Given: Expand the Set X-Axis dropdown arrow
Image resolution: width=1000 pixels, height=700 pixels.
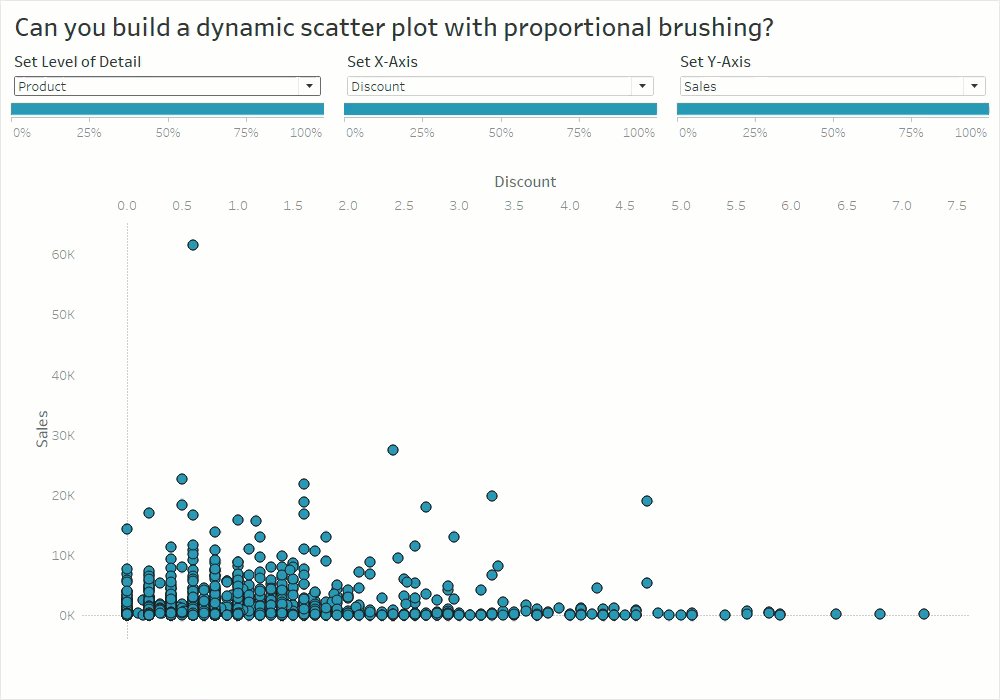Looking at the screenshot, I should (643, 87).
